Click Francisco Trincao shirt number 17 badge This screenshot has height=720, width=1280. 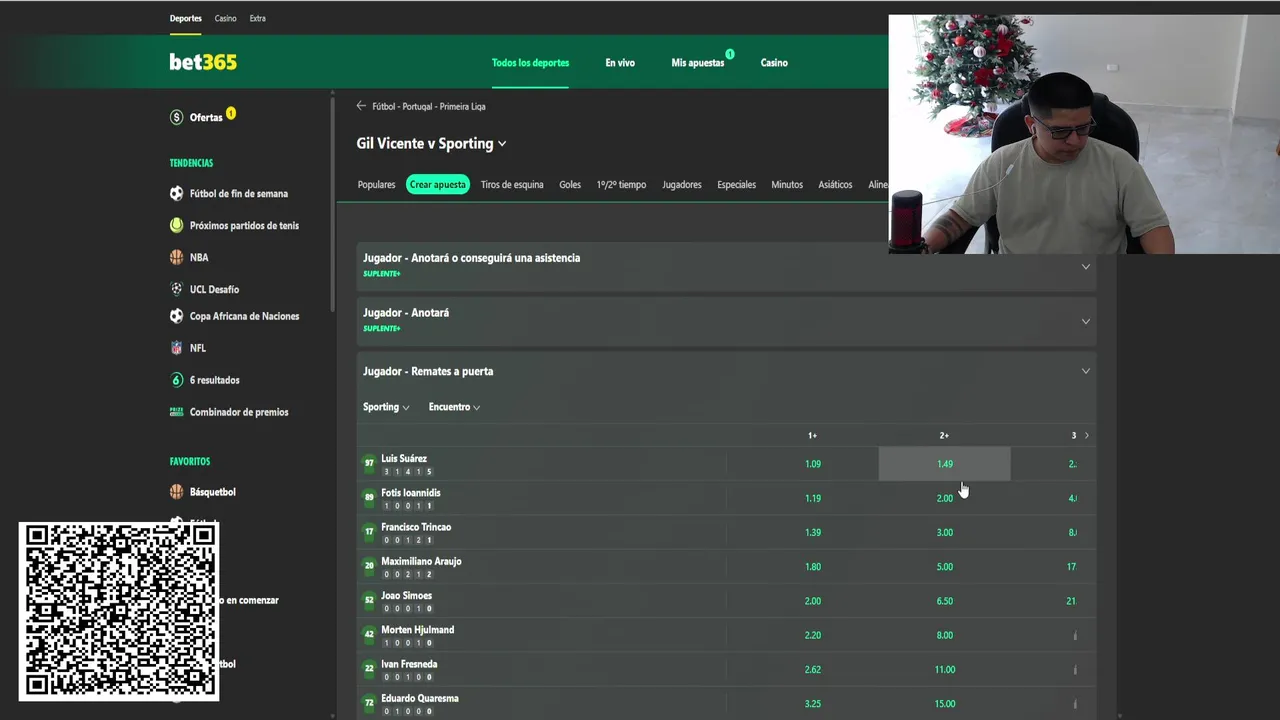click(x=369, y=531)
